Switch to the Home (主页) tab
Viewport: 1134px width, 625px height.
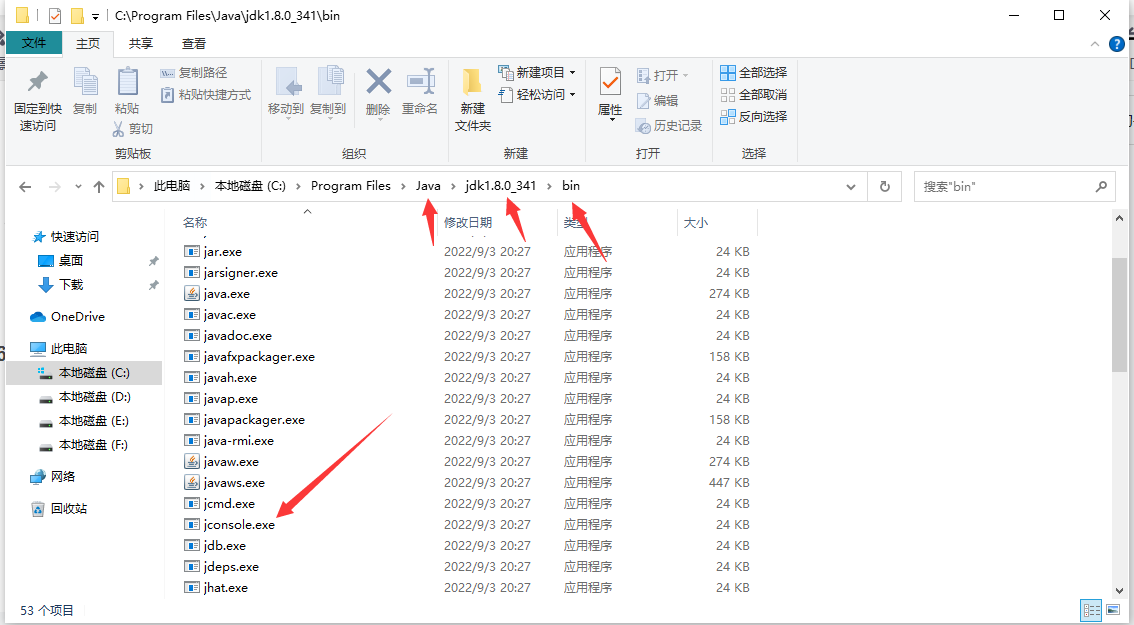pos(88,44)
